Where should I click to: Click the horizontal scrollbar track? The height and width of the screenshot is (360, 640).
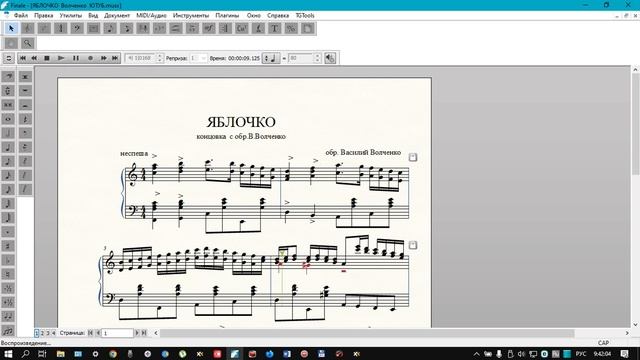(392, 333)
